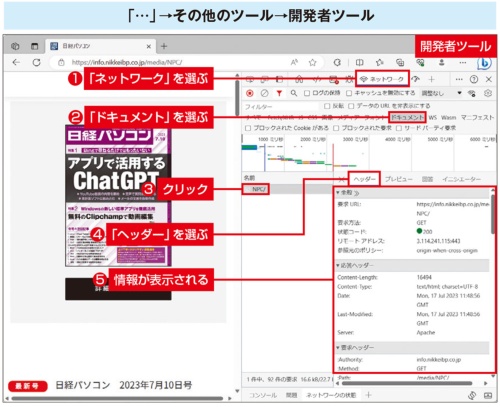Start Read aloud from address bar
Image resolution: width=500 pixels, height=407 pixels.
(x=294, y=62)
